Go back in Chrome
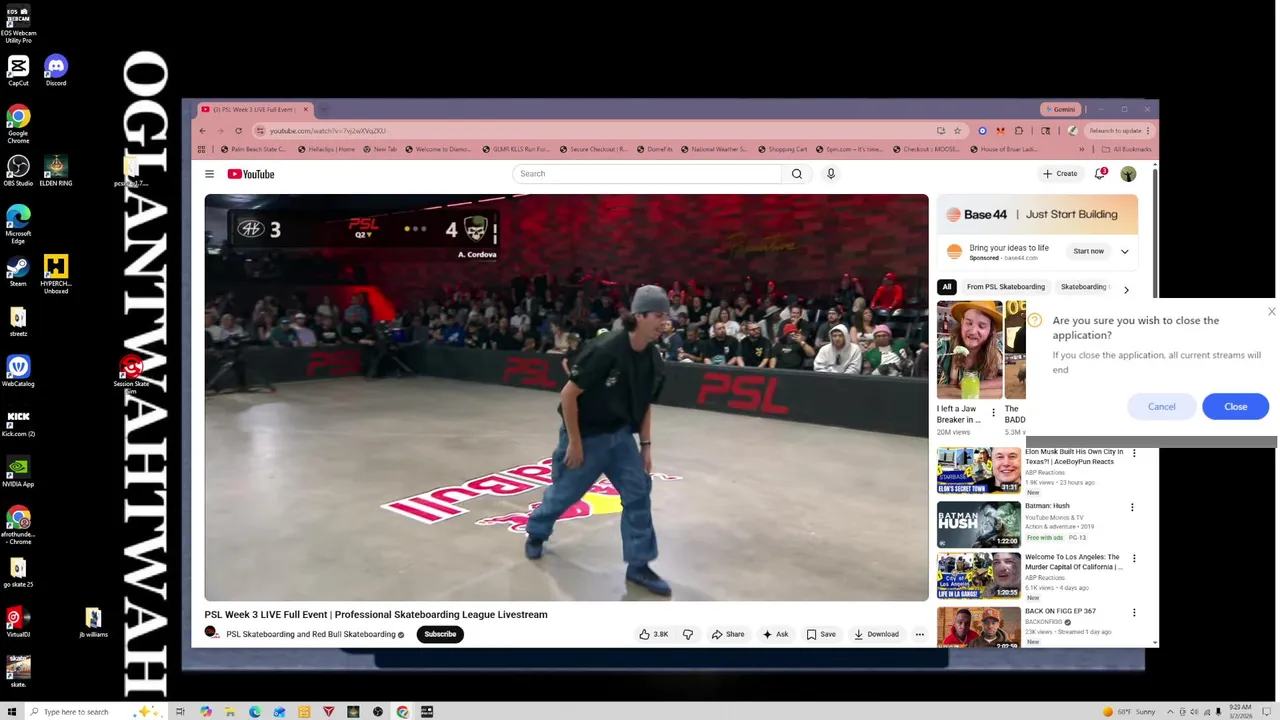The width and height of the screenshot is (1280, 720). click(x=202, y=131)
